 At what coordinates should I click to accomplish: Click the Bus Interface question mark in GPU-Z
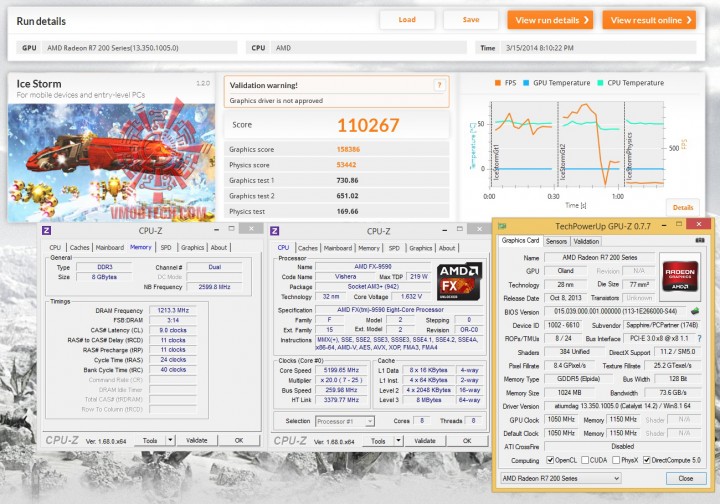pyautogui.click(x=699, y=338)
